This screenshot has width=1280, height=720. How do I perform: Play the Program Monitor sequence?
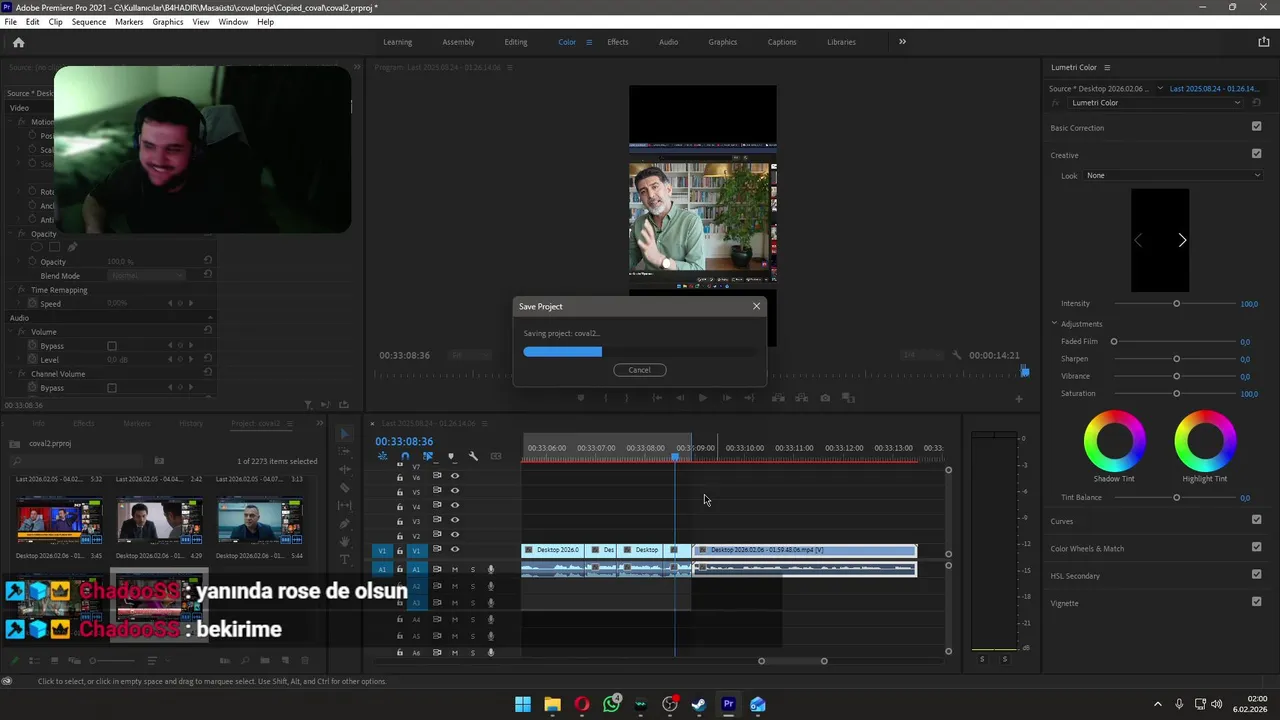[x=702, y=398]
